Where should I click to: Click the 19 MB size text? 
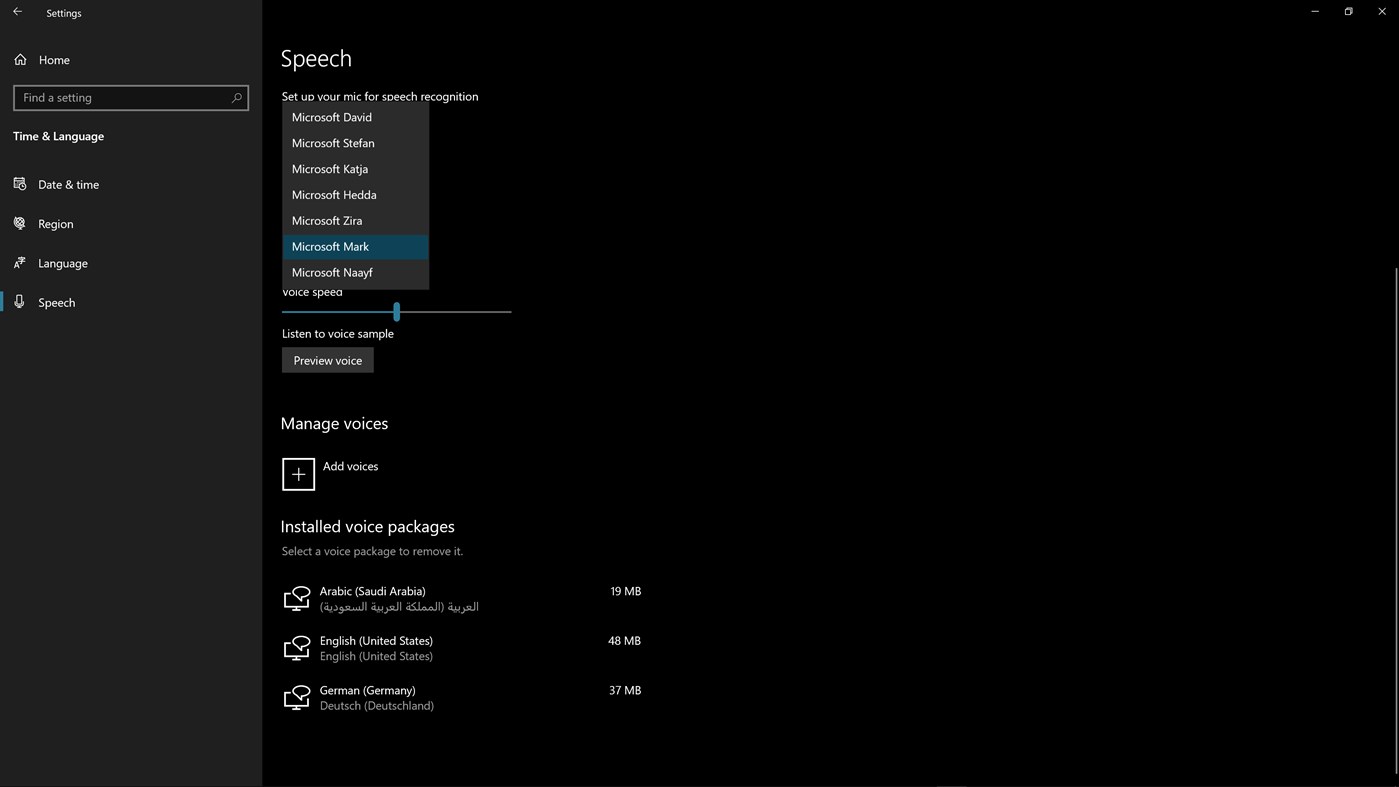click(x=625, y=591)
